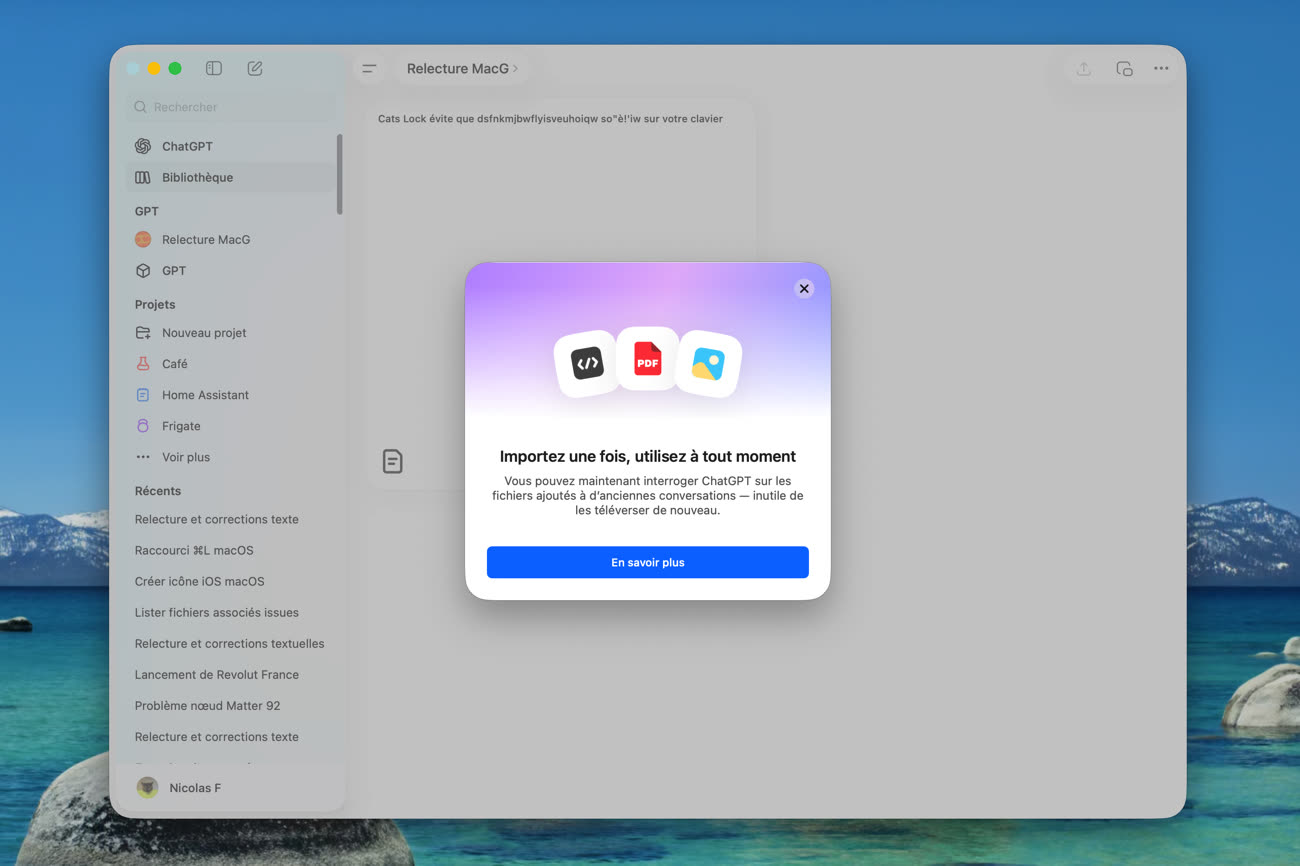
Task: Open the Cats Lock library card
Action: [560, 294]
